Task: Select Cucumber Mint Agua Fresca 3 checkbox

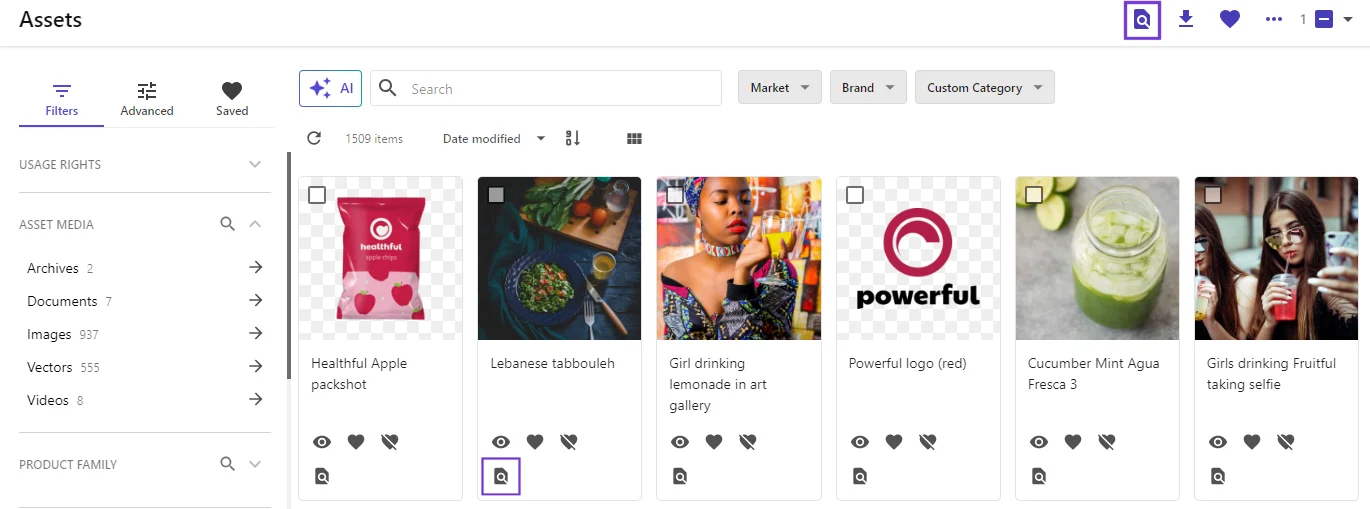Action: tap(1034, 195)
